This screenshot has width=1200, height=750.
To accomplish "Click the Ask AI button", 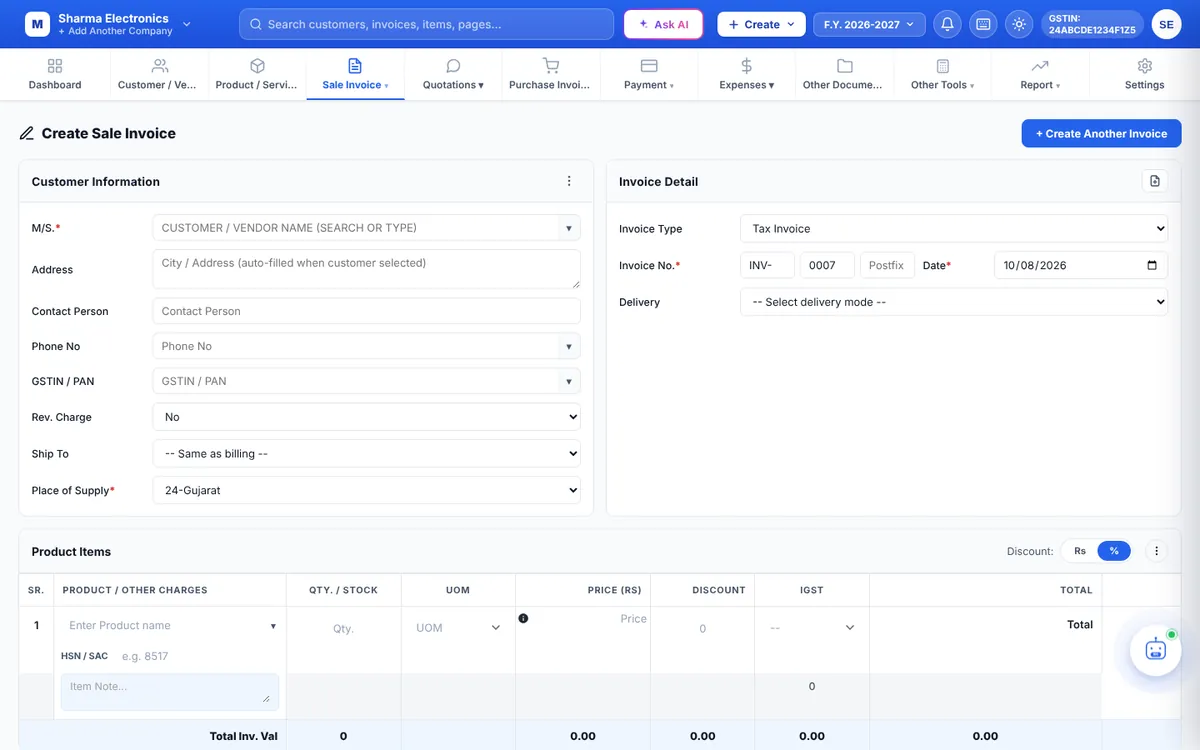I will click(663, 24).
